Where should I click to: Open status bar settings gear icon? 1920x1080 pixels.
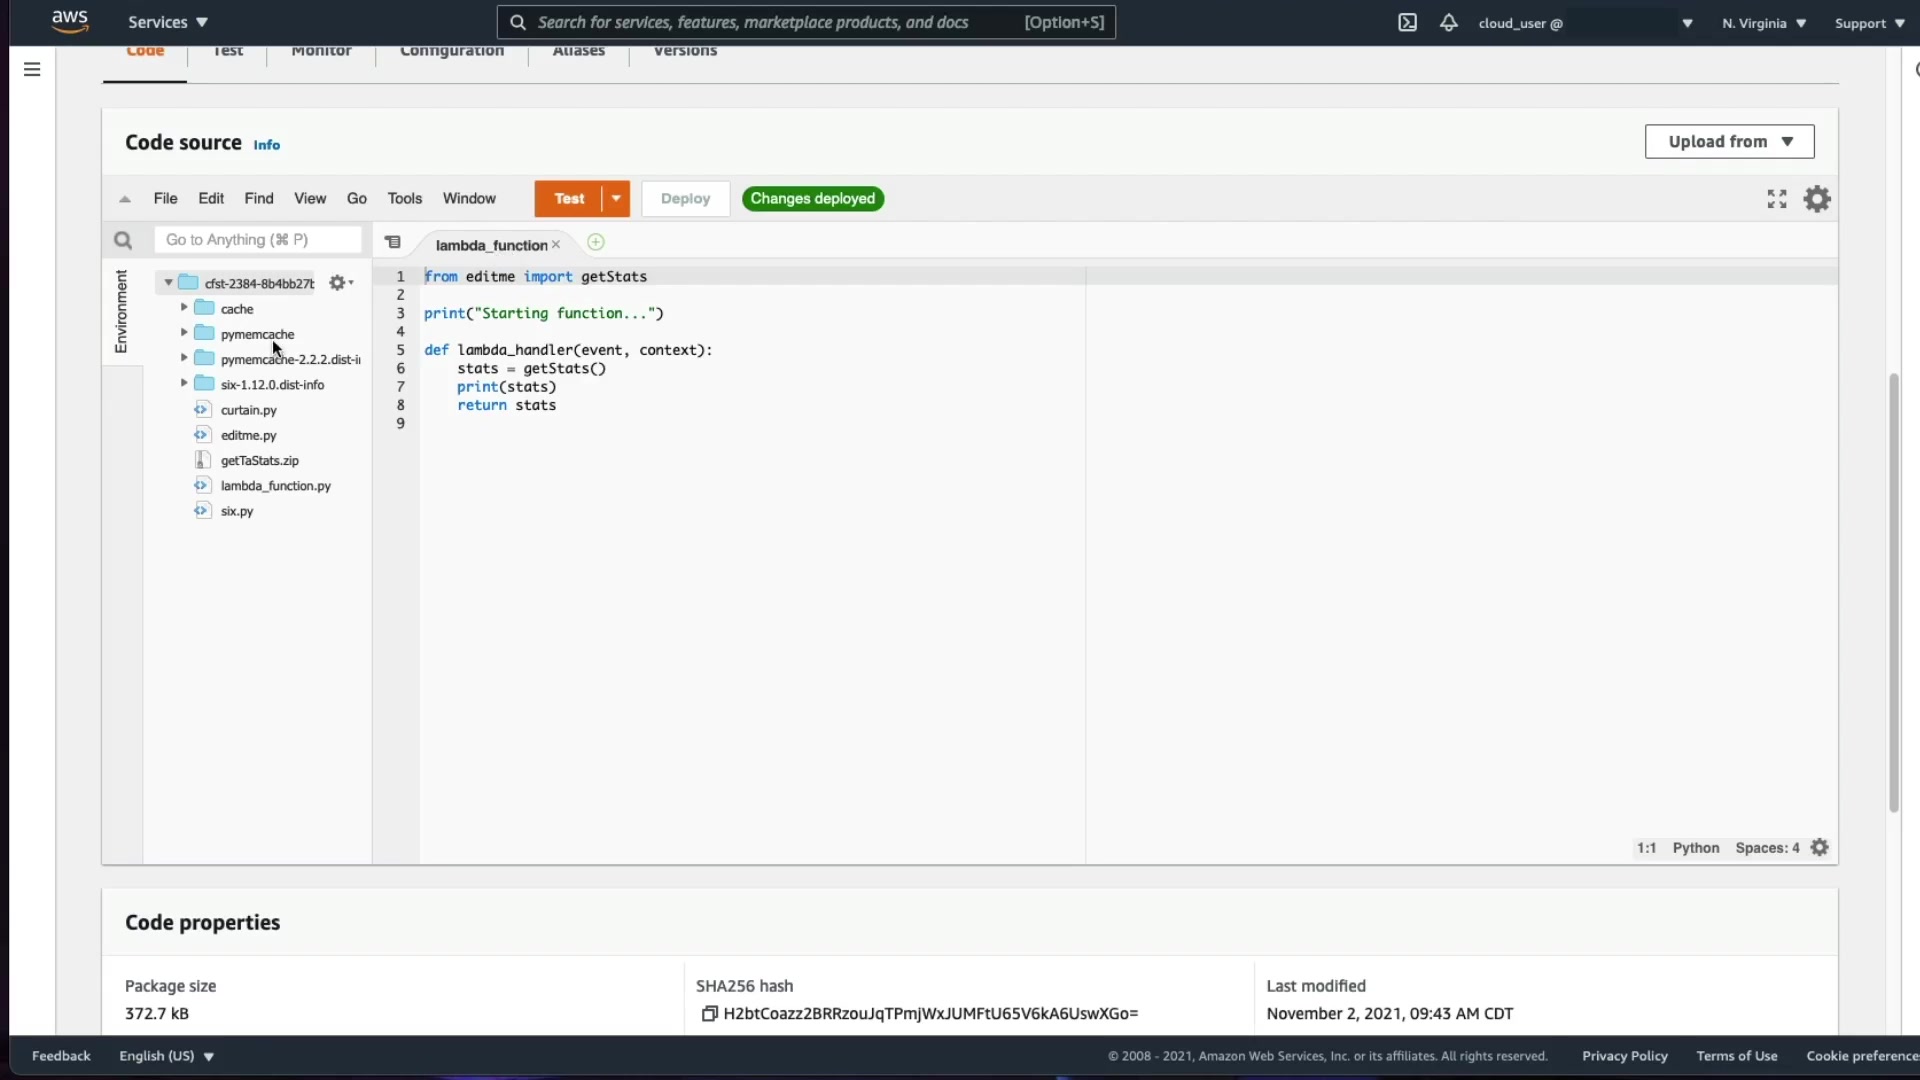pos(1819,848)
